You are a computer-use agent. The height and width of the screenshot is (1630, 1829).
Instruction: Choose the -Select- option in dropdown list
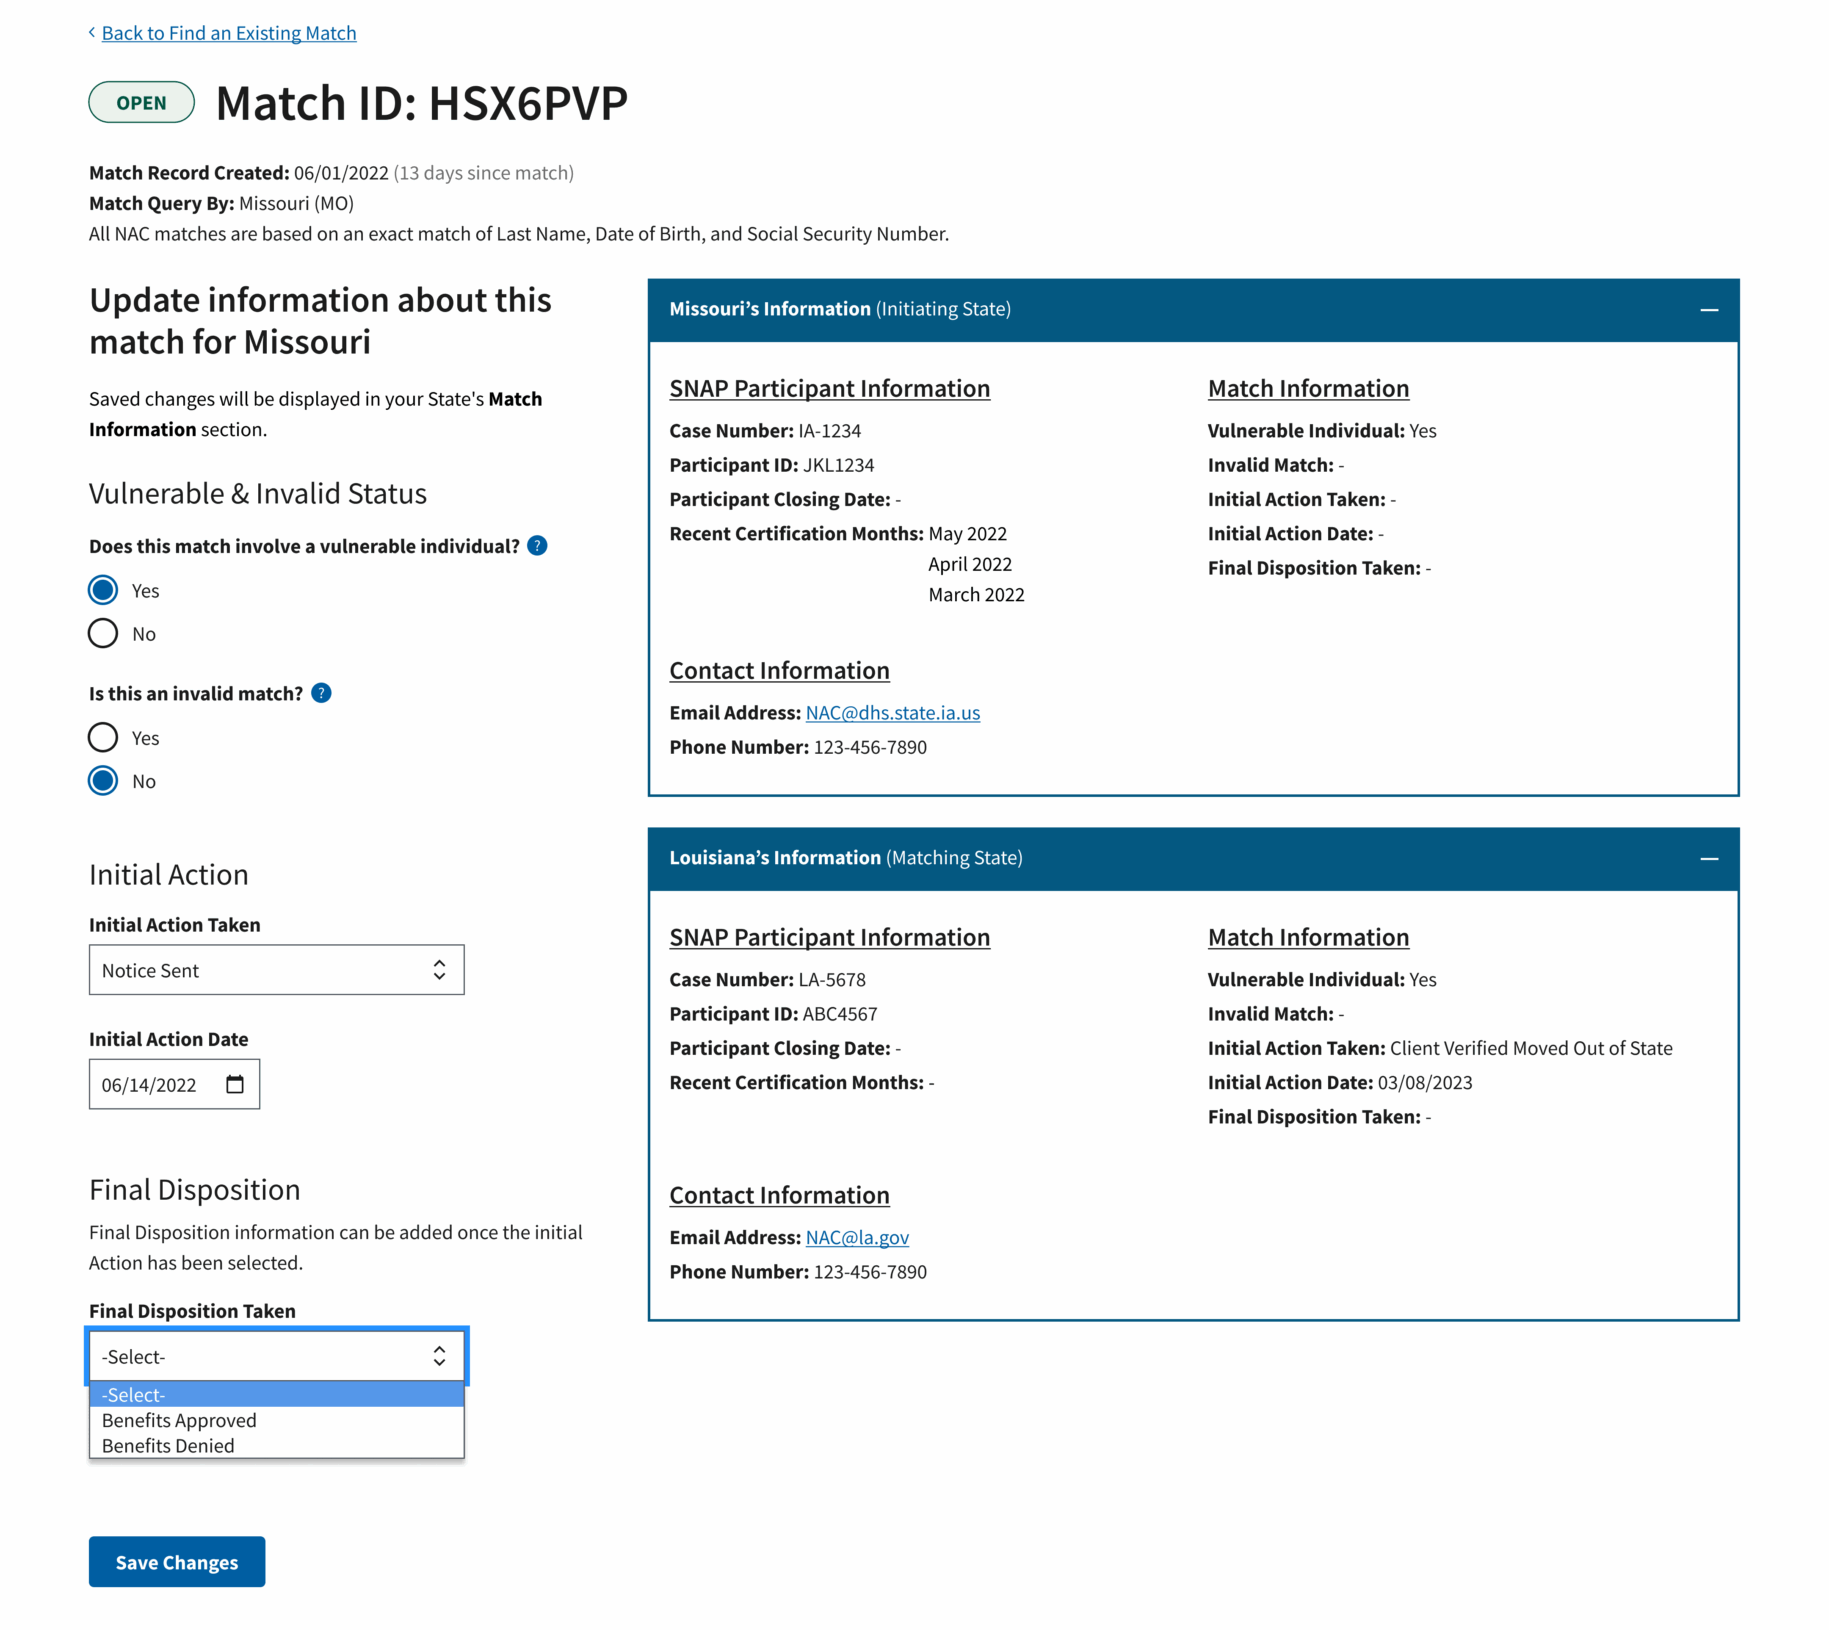[x=134, y=1395]
